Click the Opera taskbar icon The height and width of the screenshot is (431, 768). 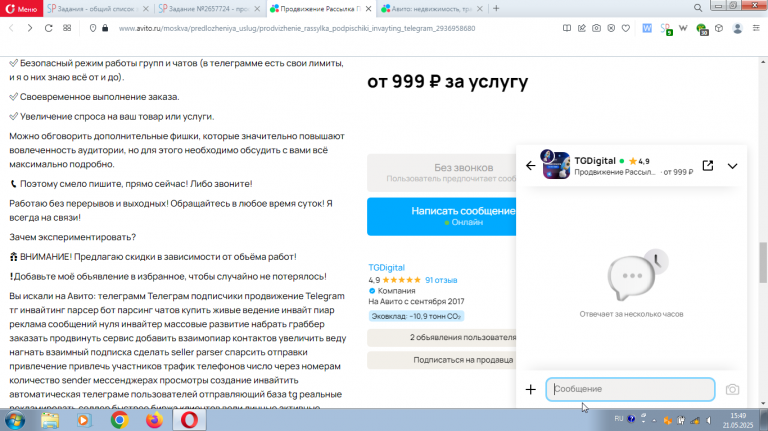pyautogui.click(x=190, y=420)
